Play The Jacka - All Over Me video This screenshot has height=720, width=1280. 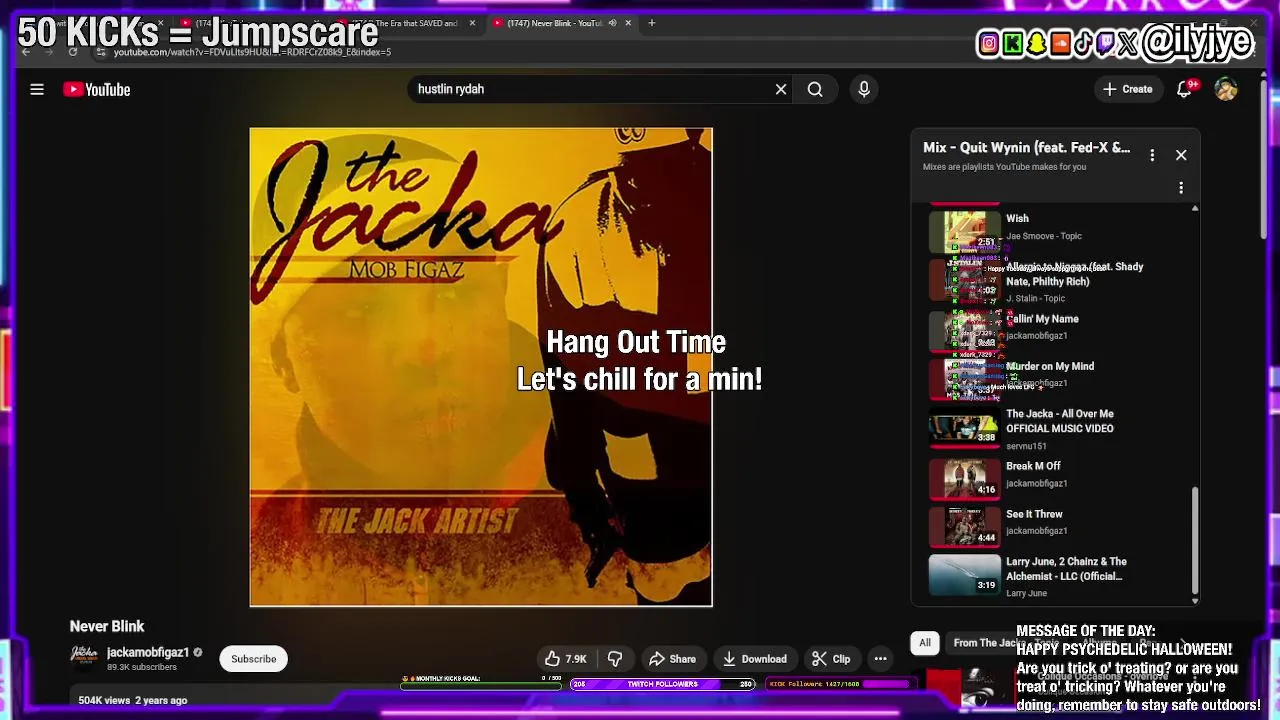coord(1055,428)
